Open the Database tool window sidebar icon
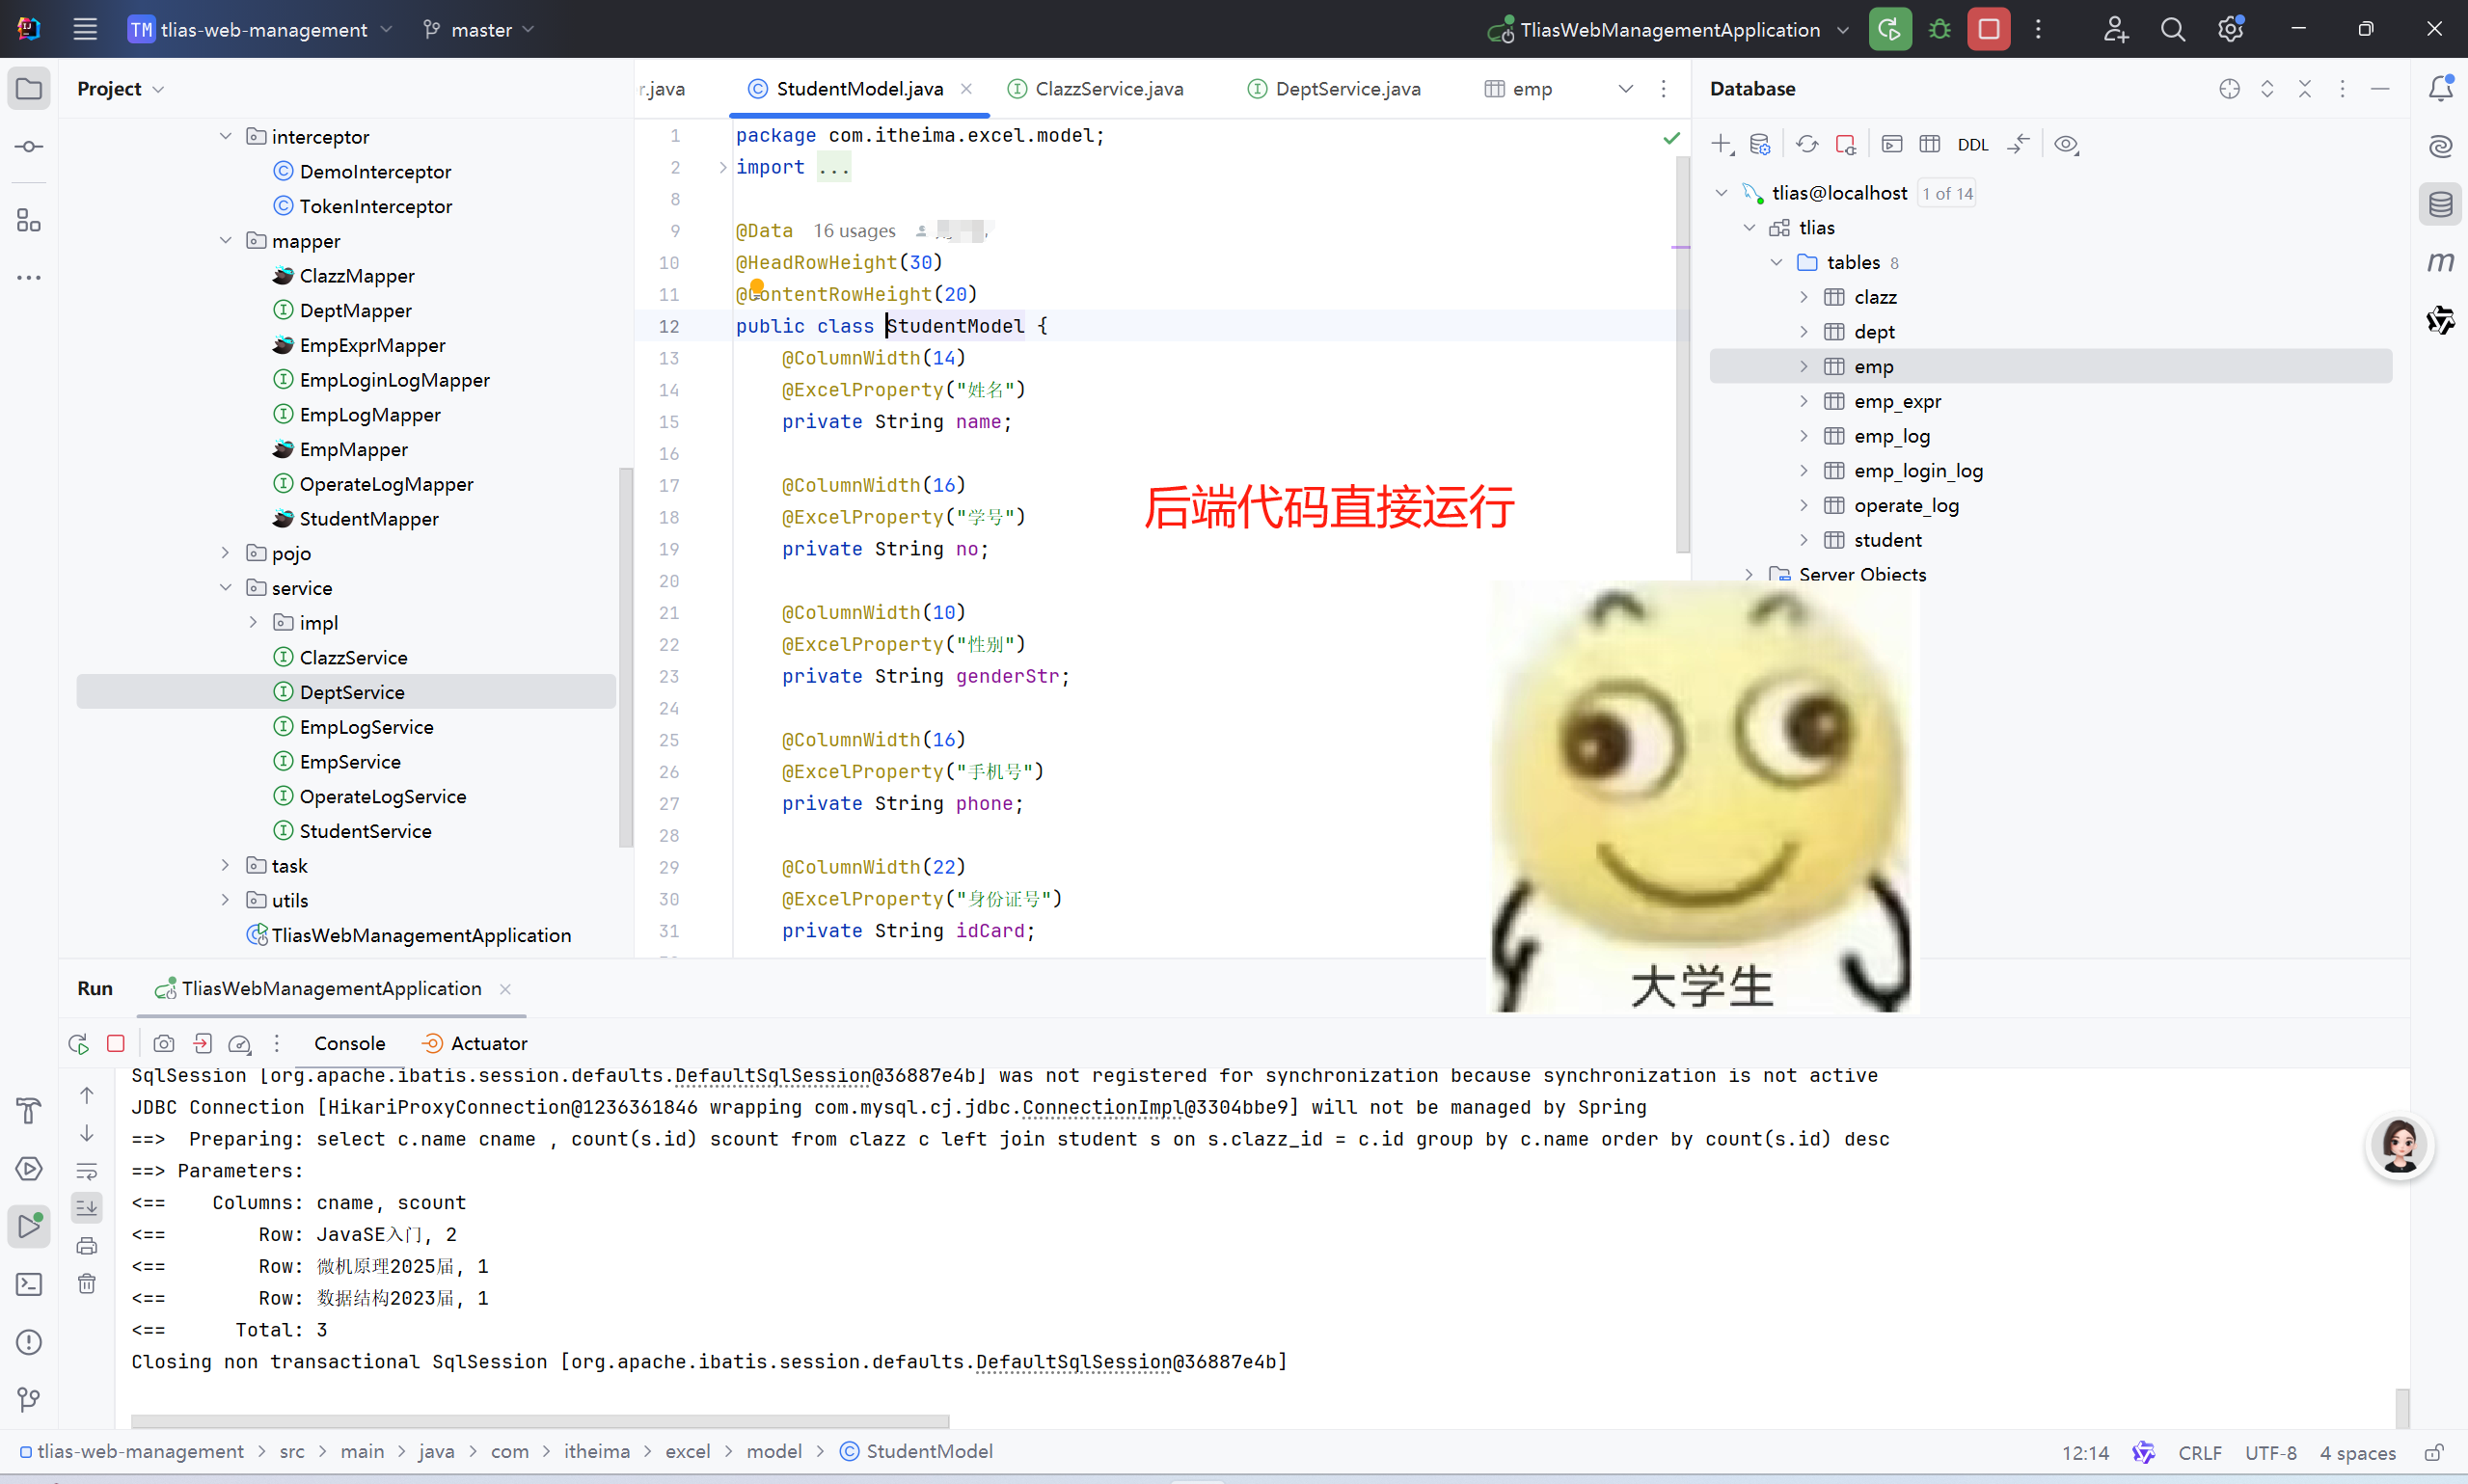Image resolution: width=2468 pixels, height=1484 pixels. point(2440,205)
